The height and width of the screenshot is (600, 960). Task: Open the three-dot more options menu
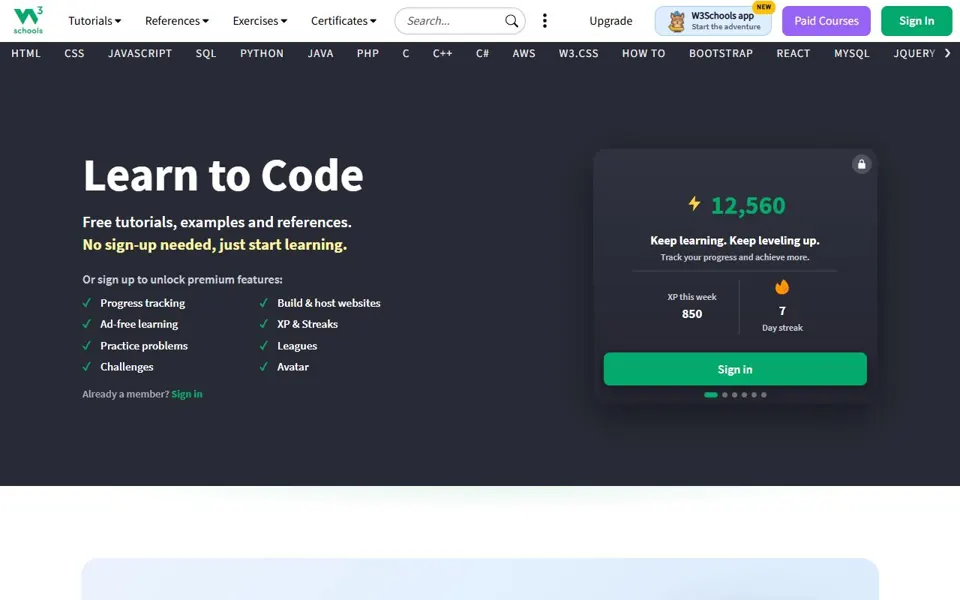(544, 21)
